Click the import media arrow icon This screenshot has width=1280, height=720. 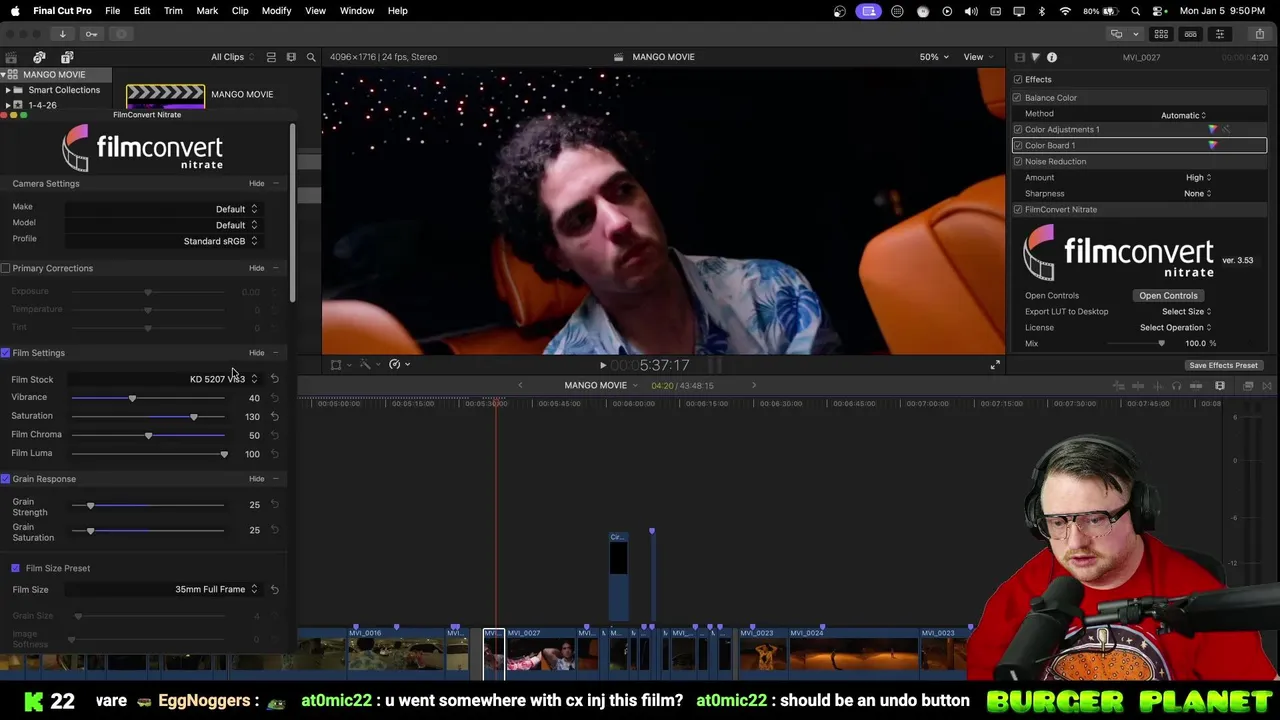[62, 34]
